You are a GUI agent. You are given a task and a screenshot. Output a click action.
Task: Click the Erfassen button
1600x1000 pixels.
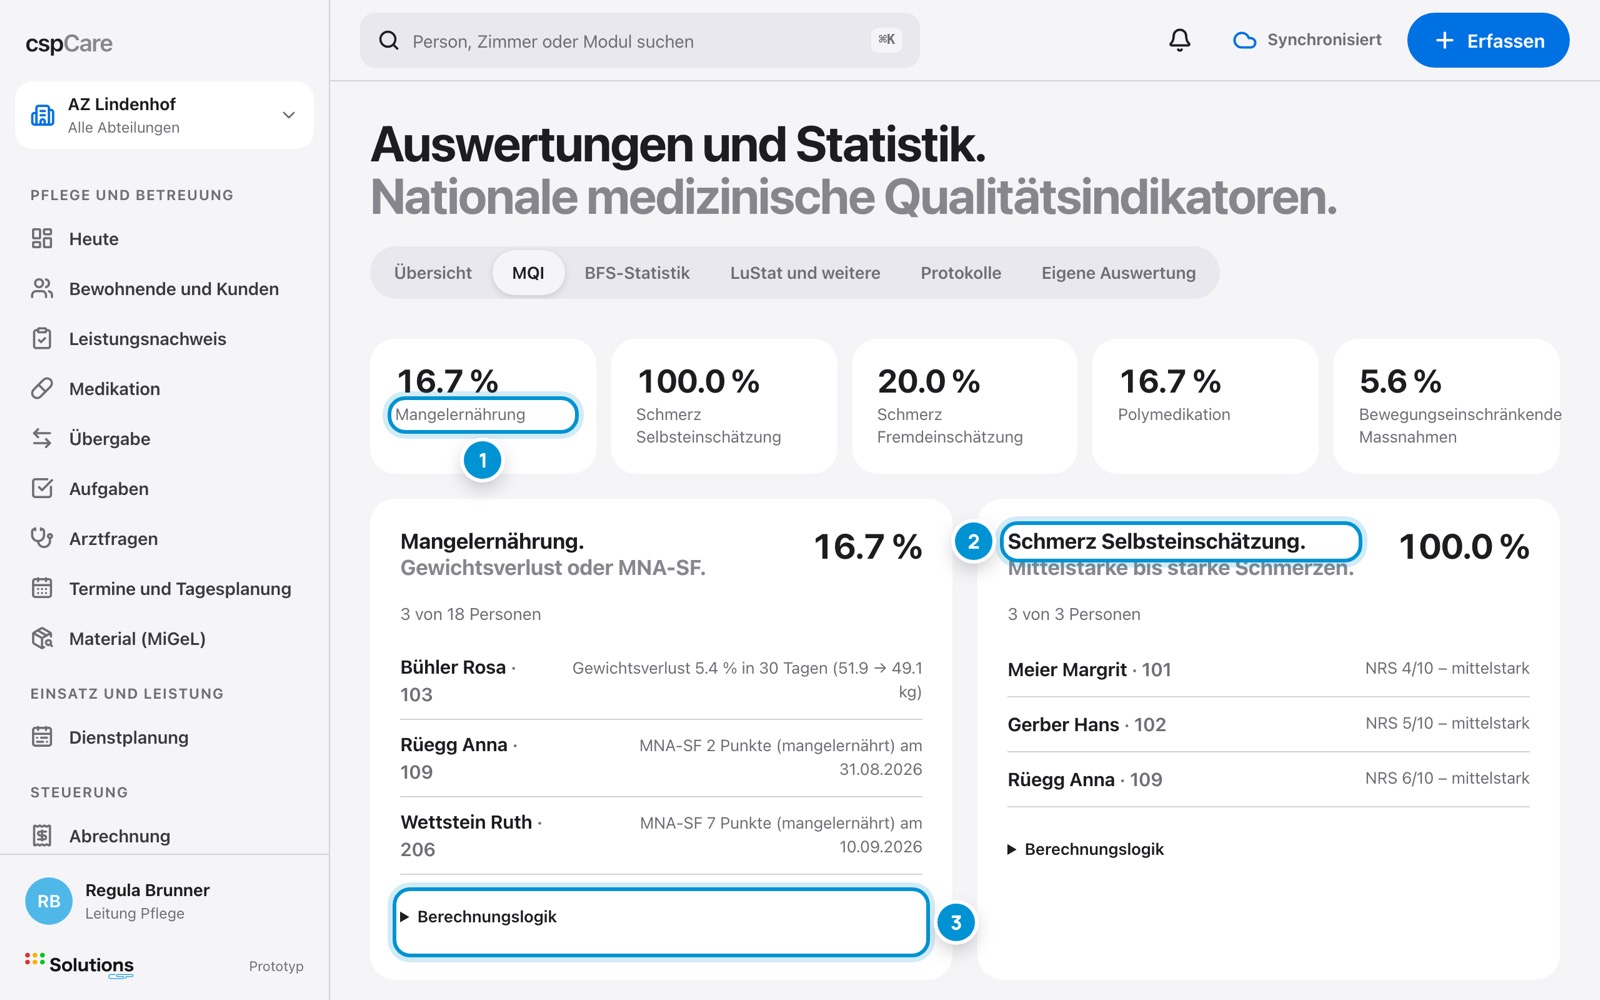1488,40
